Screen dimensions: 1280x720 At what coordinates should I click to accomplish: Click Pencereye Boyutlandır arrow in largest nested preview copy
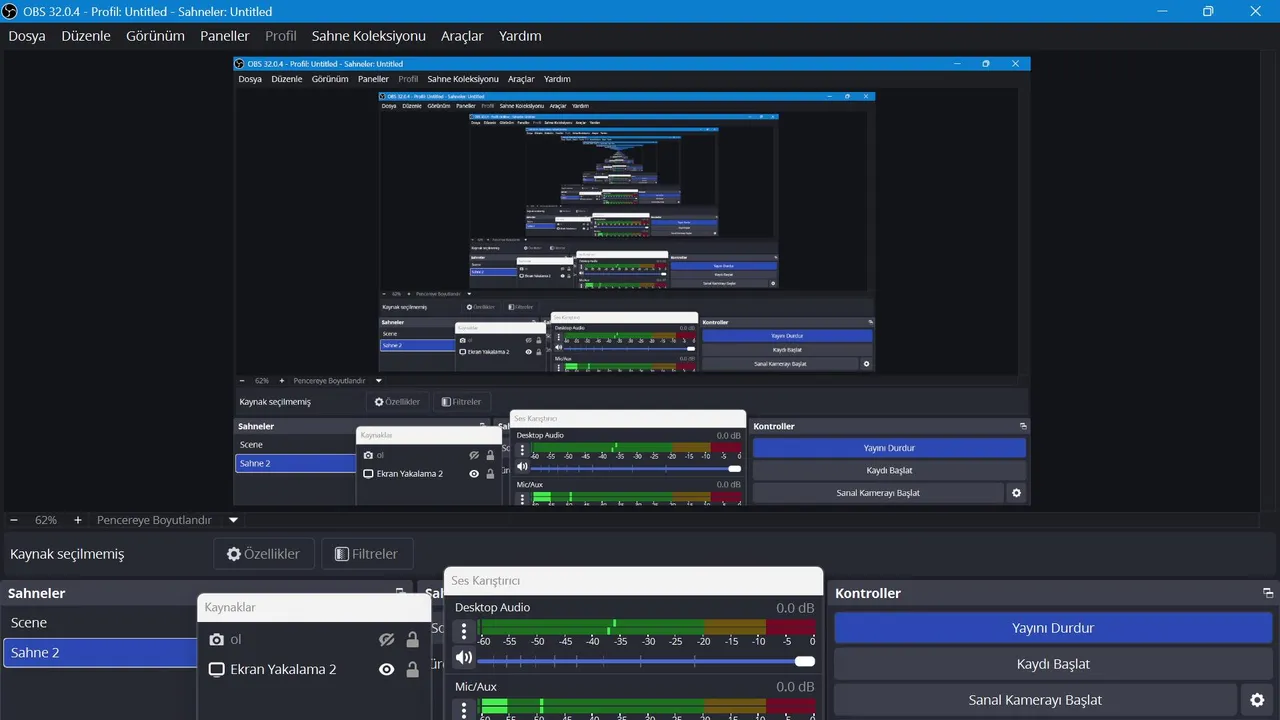[378, 381]
